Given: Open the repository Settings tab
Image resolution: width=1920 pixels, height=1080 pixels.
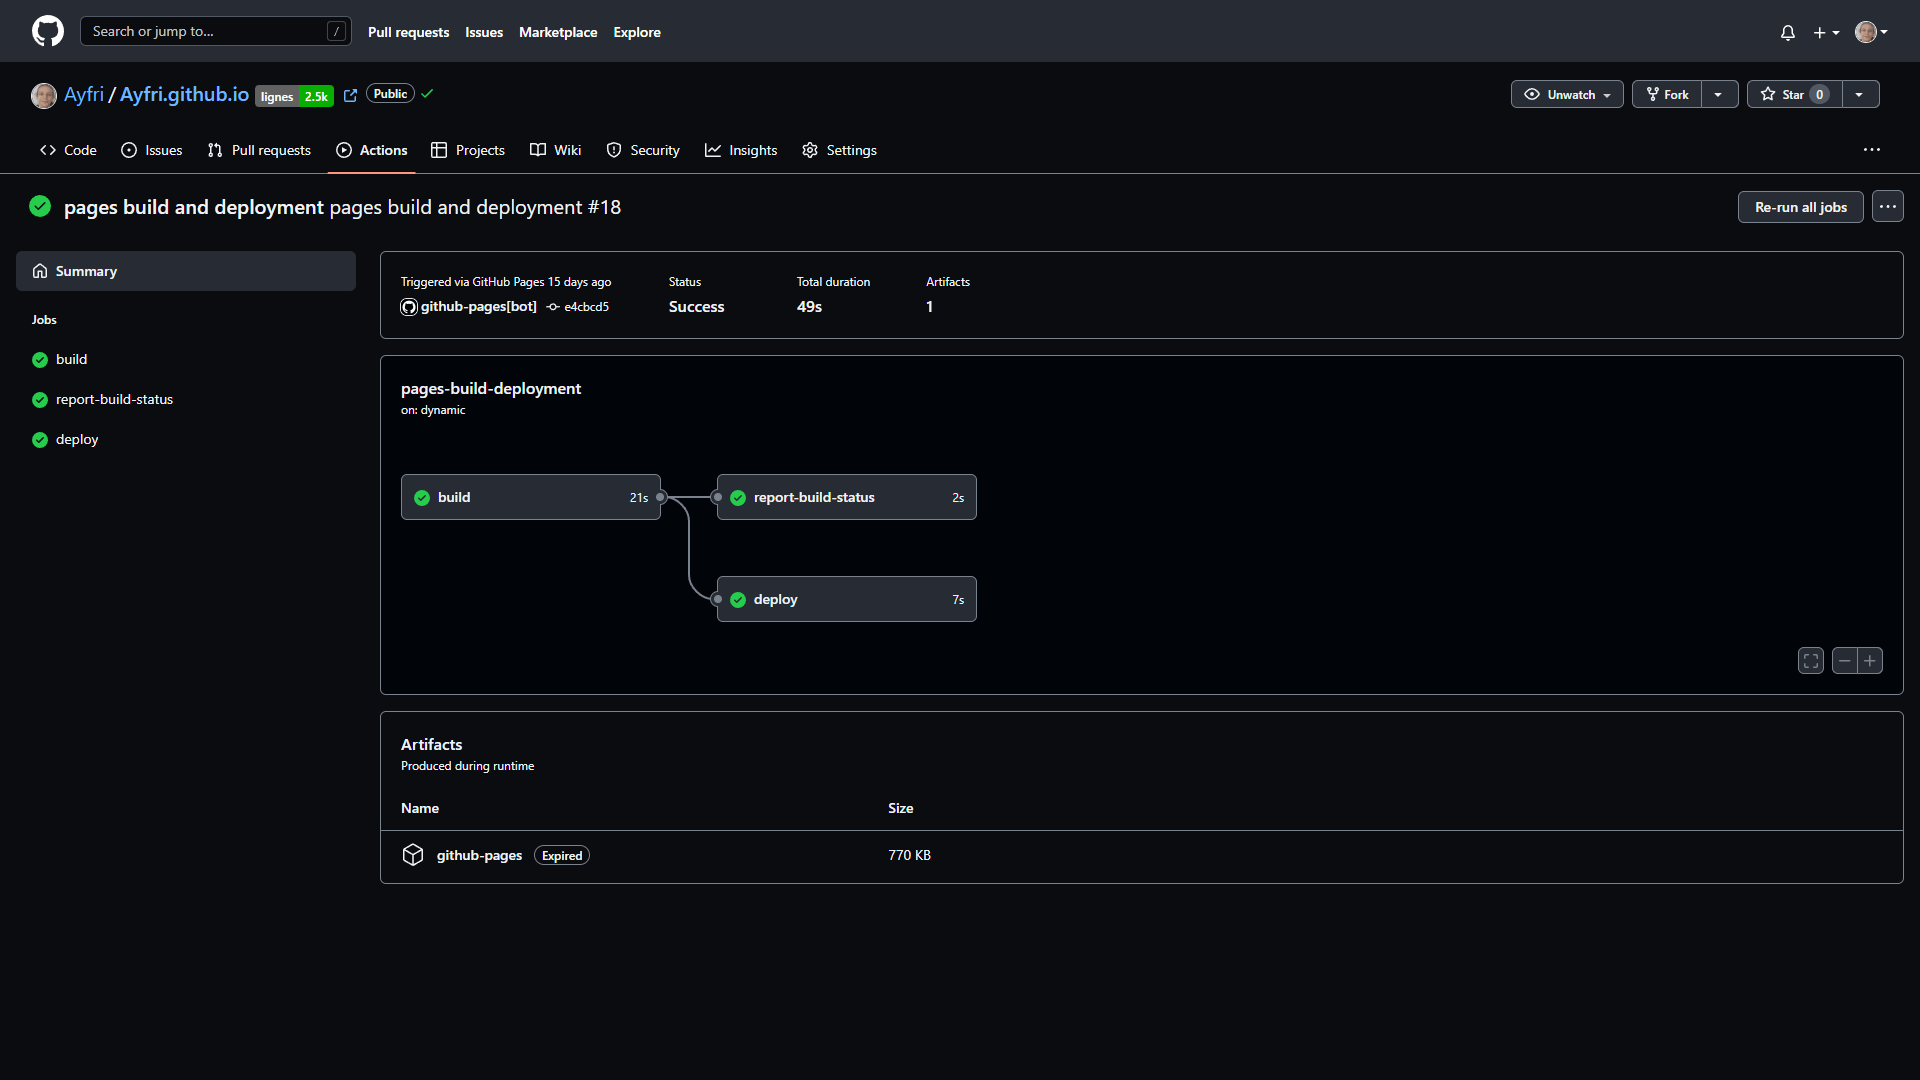Looking at the screenshot, I should 840,150.
